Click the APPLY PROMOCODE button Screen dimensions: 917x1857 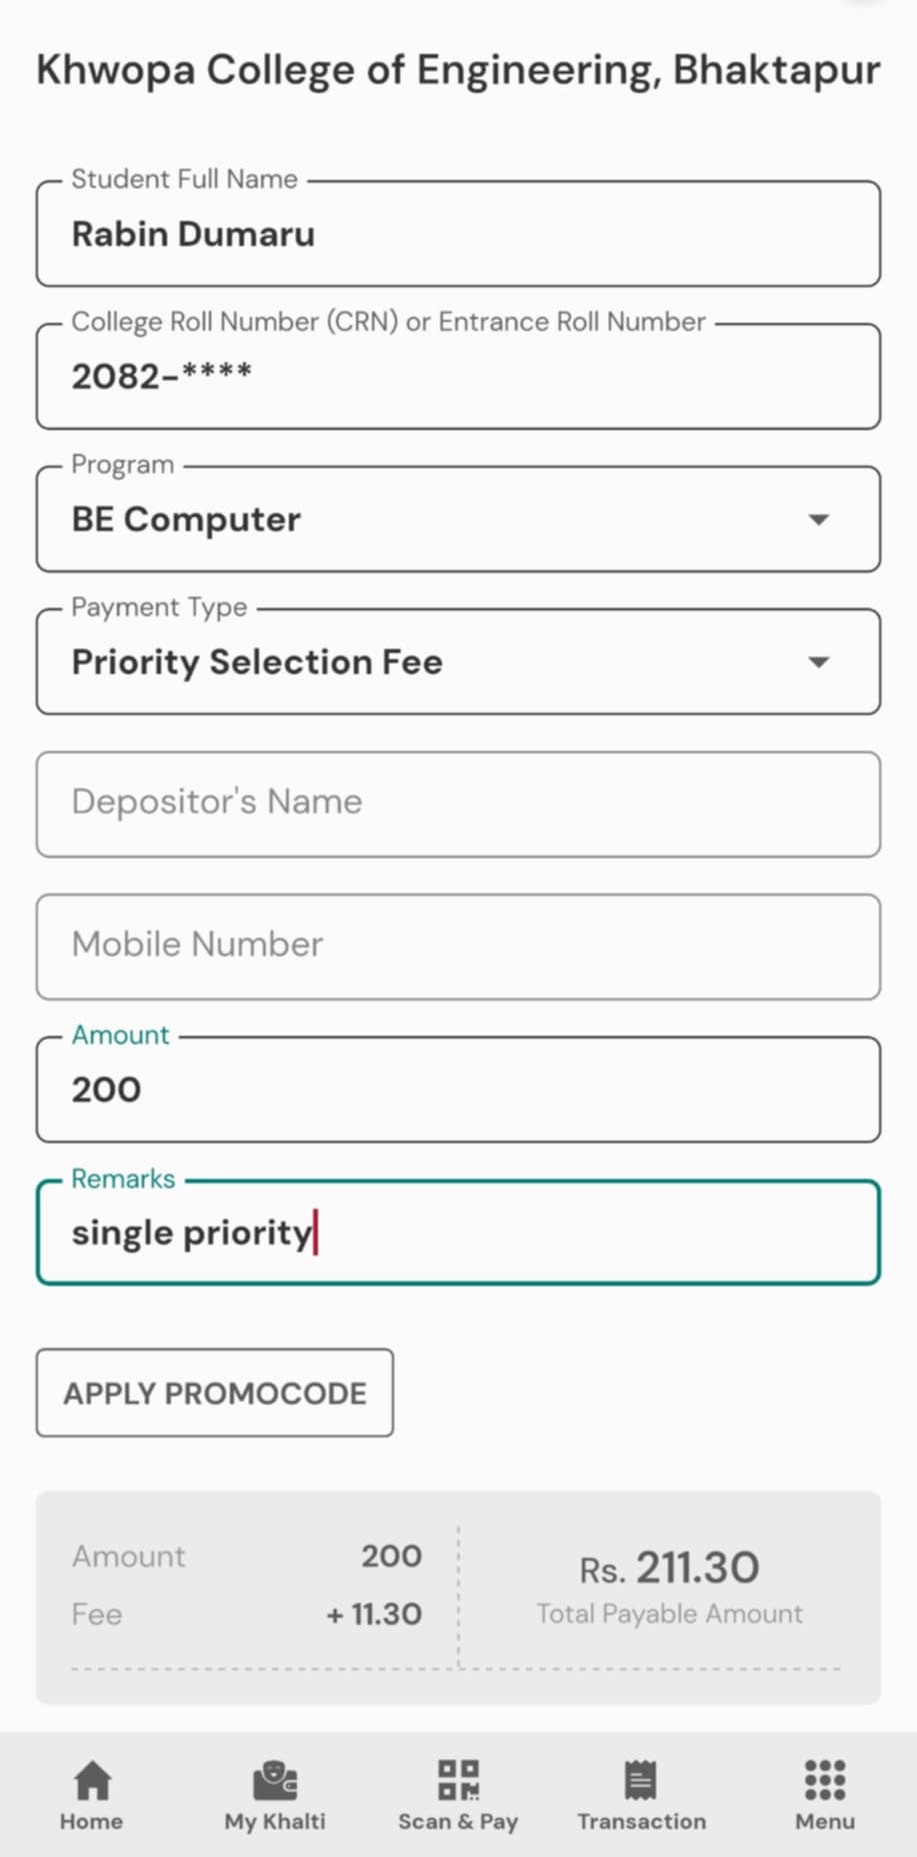pyautogui.click(x=215, y=1393)
